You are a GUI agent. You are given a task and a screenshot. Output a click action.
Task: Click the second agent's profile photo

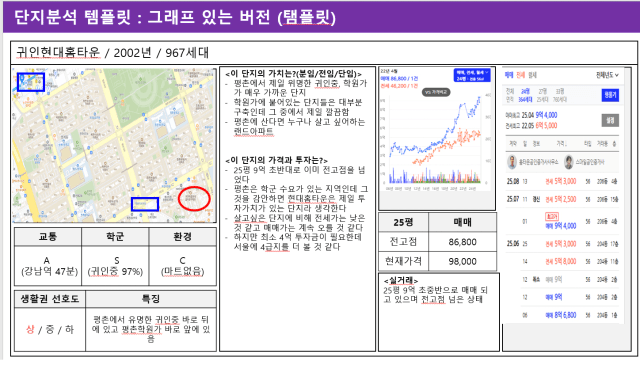click(x=568, y=162)
